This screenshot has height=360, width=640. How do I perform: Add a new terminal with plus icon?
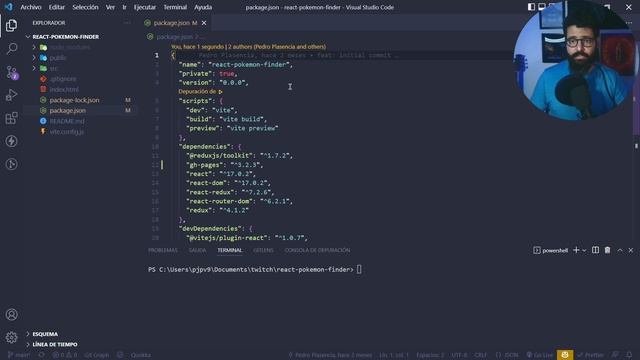point(576,250)
